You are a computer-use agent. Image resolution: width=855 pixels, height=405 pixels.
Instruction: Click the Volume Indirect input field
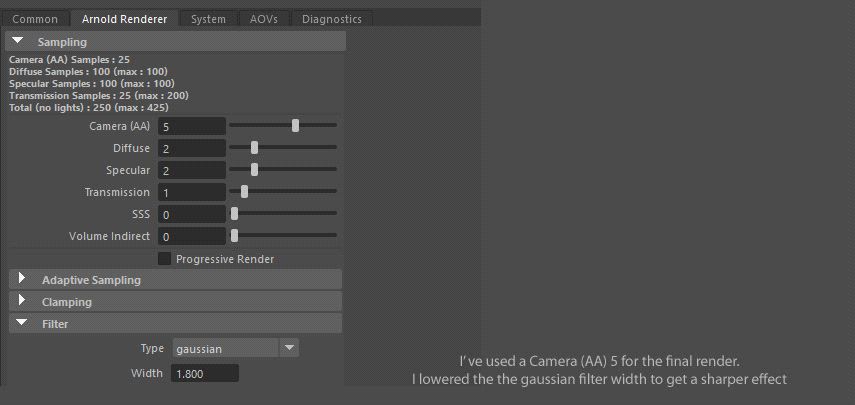191,236
